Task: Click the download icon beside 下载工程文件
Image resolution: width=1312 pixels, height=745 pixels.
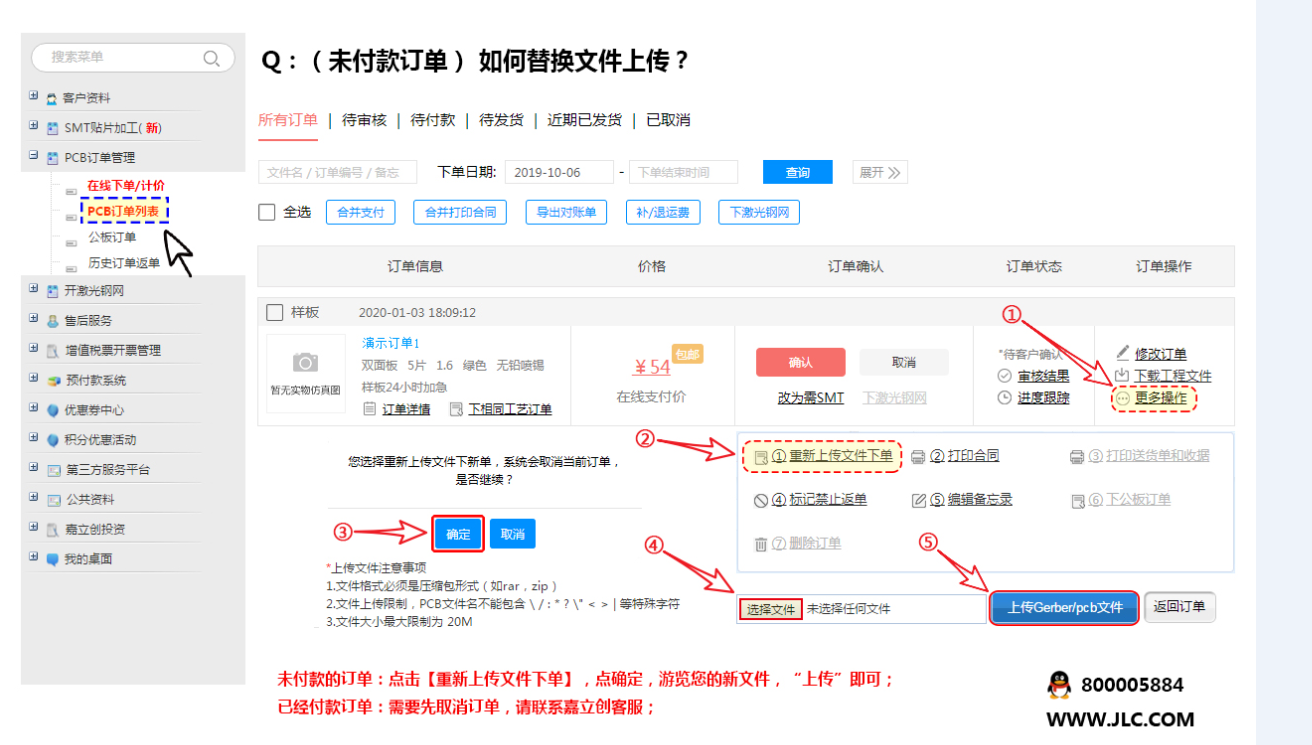Action: point(1122,376)
